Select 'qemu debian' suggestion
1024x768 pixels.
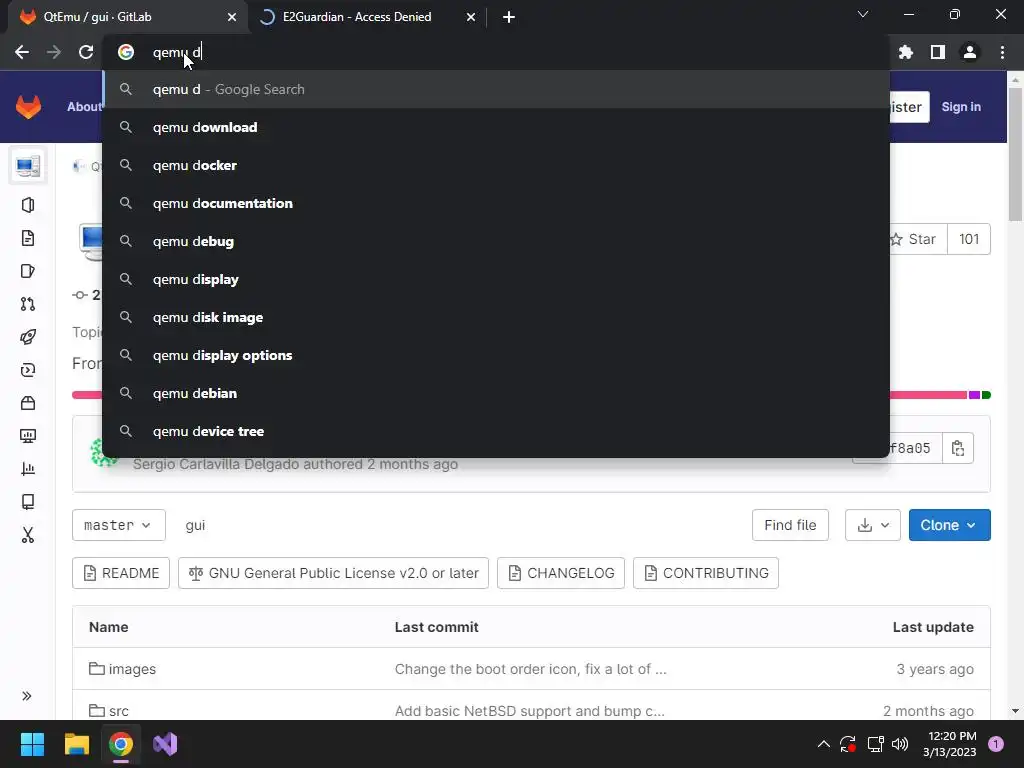(x=496, y=393)
